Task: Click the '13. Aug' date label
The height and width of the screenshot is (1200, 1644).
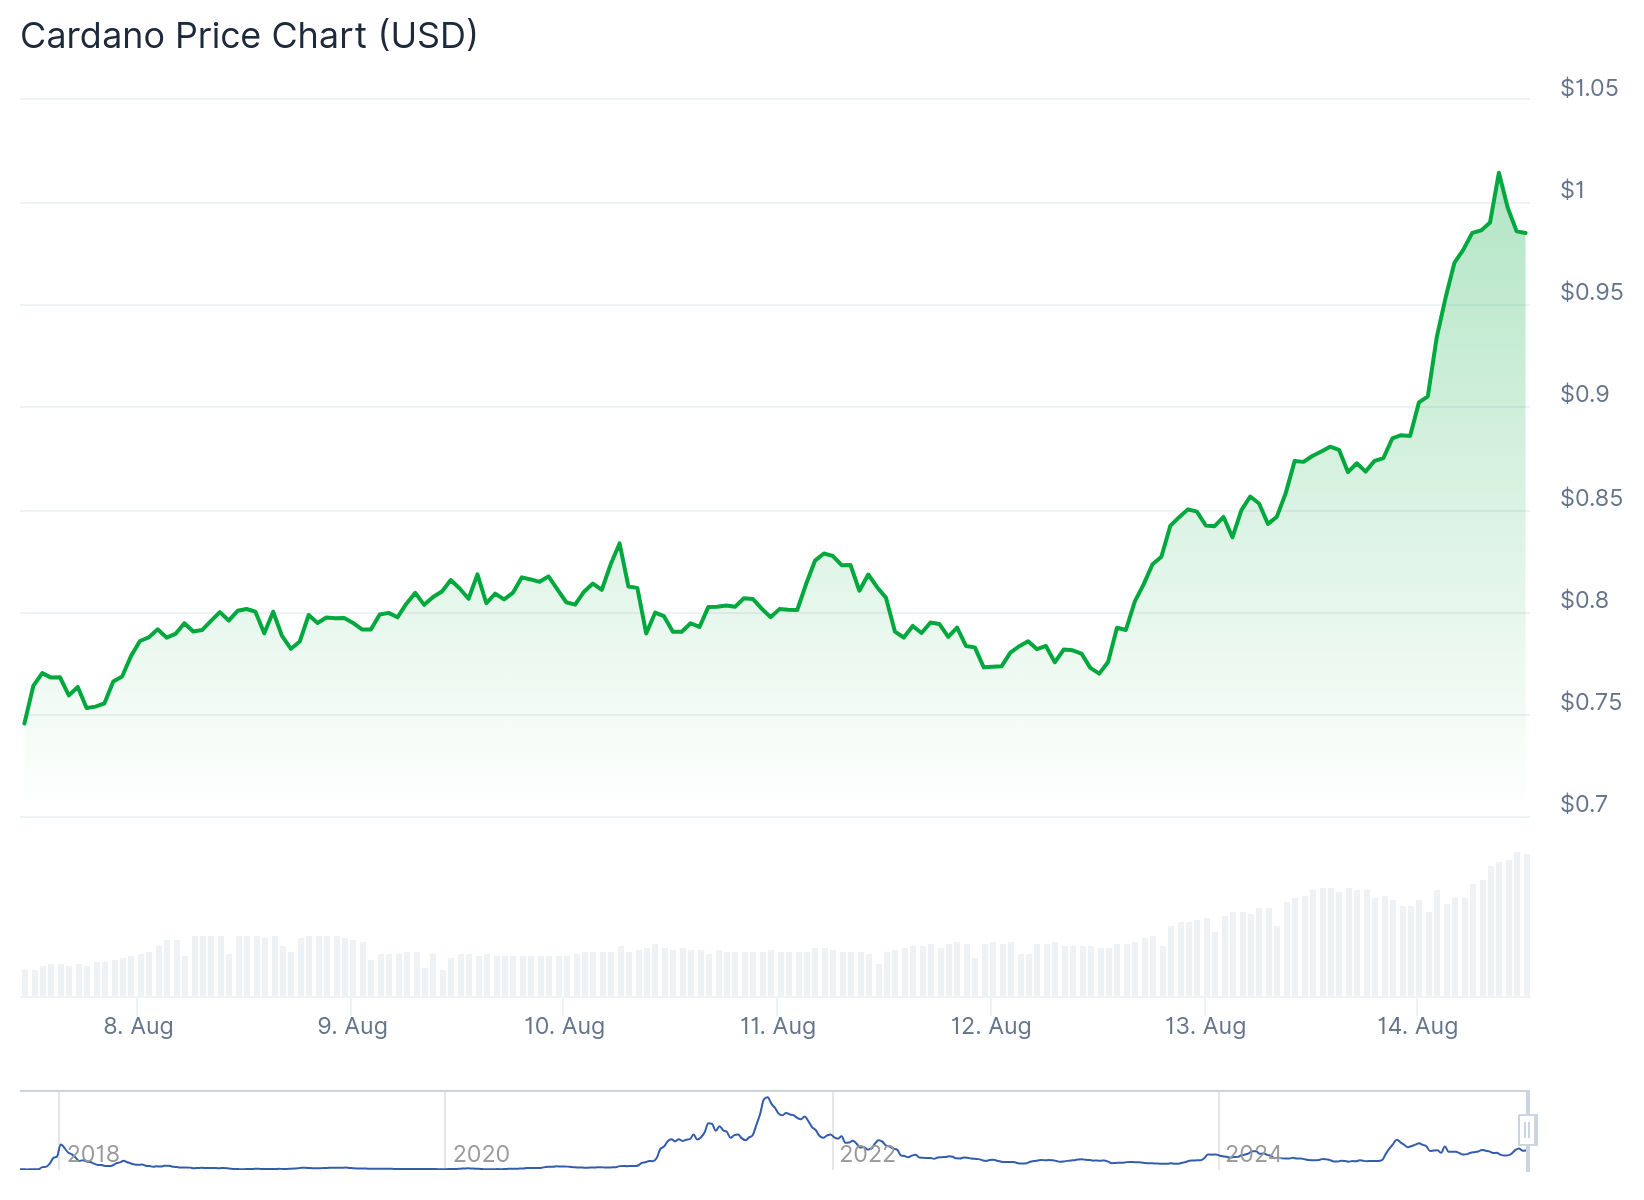Action: click(x=1205, y=1026)
